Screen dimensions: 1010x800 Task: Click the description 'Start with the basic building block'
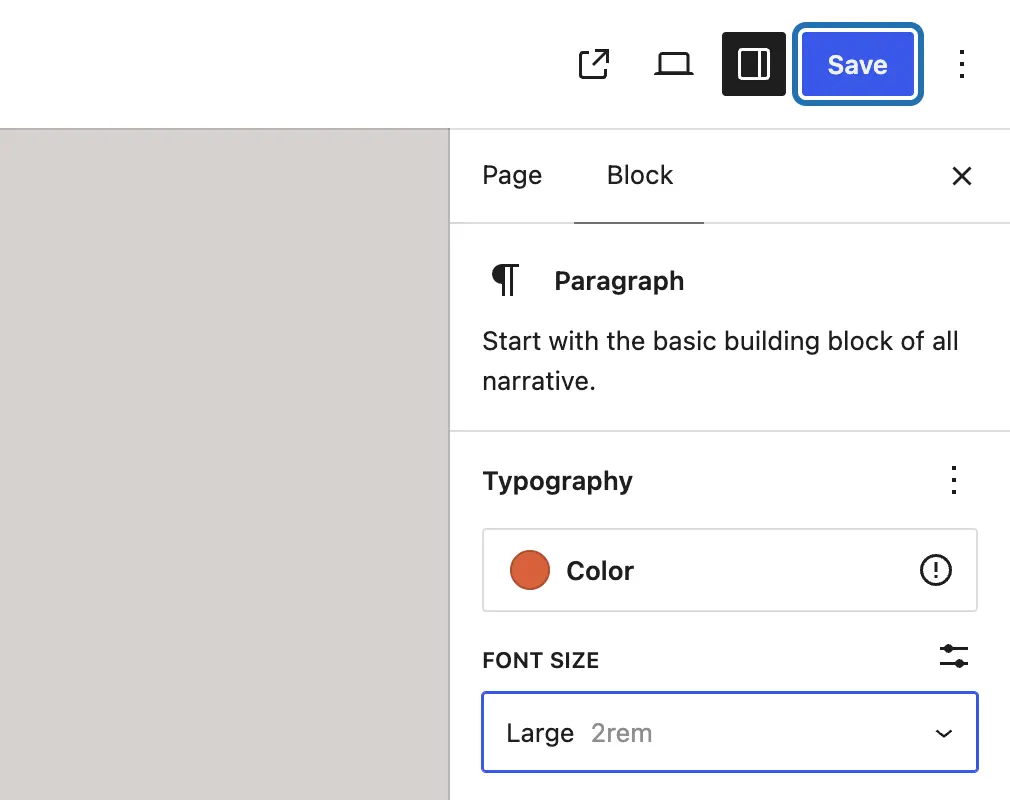pyautogui.click(x=720, y=361)
